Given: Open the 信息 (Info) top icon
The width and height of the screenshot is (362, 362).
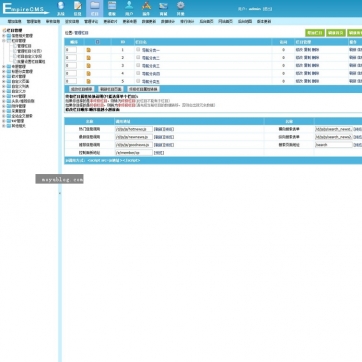Looking at the screenshot, I should click(x=77, y=8).
